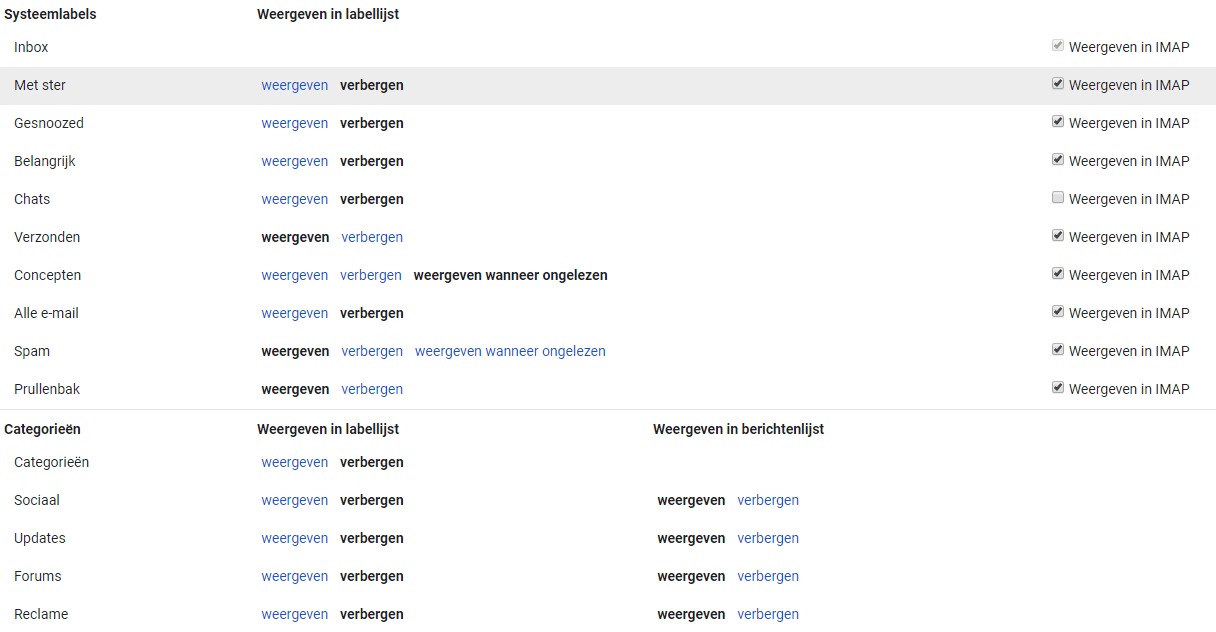Show Belangrijk label in list
1216x632 pixels.
(x=295, y=161)
